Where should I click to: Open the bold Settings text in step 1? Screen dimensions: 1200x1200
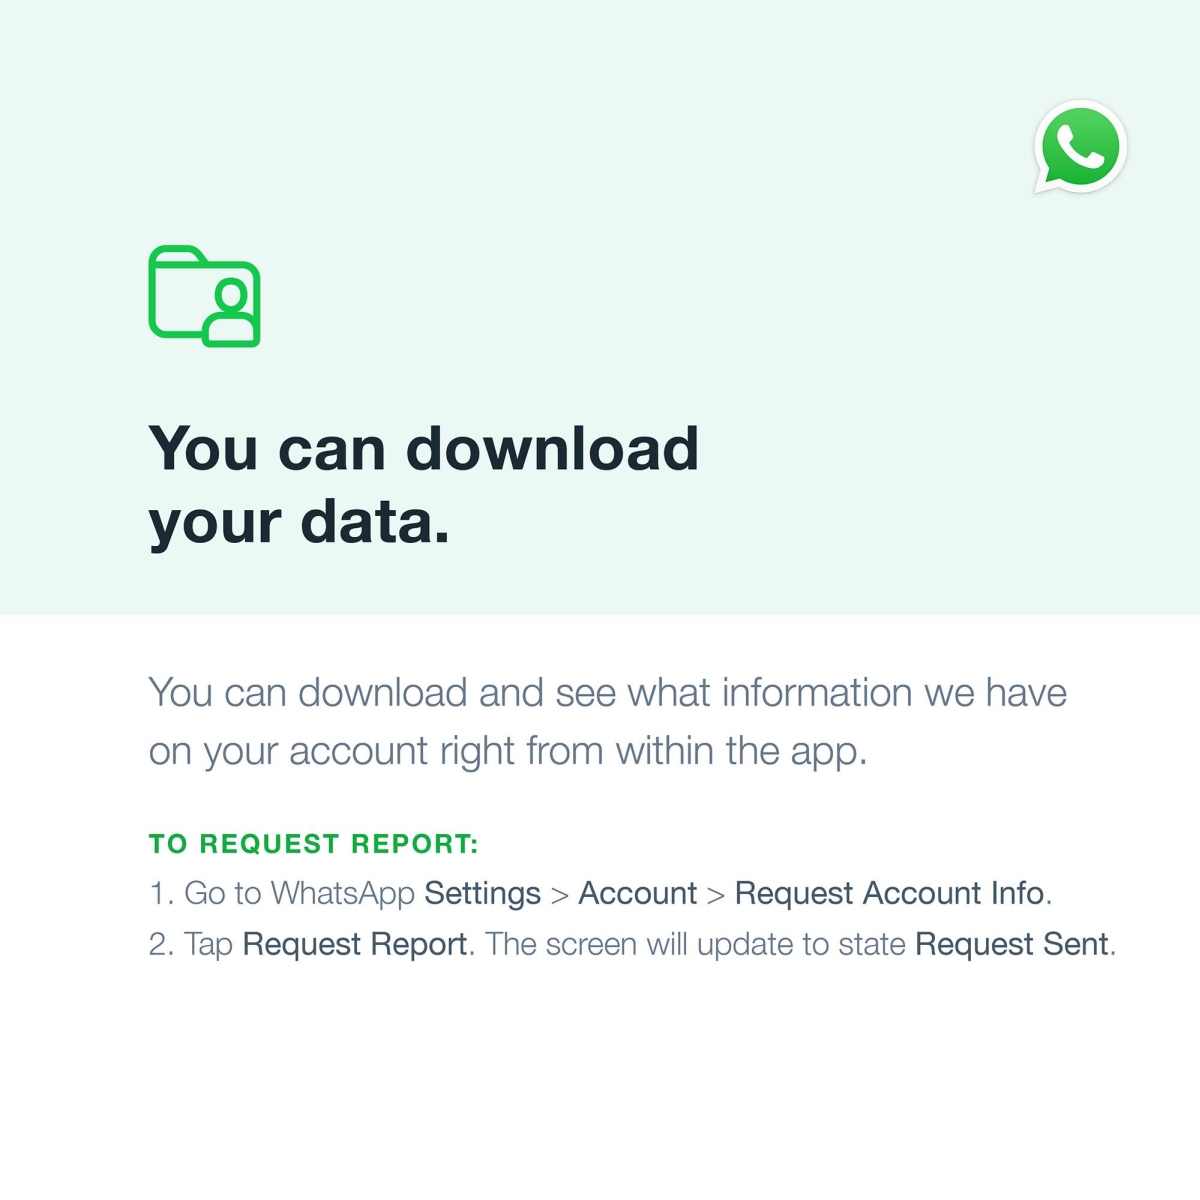click(x=482, y=893)
